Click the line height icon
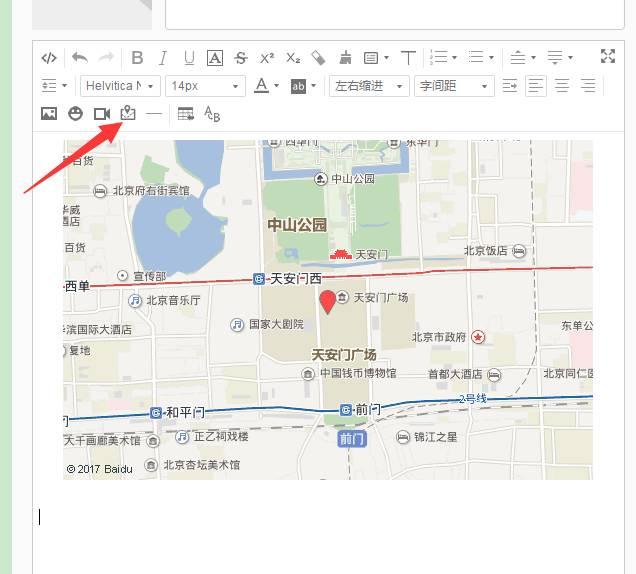 pos(49,86)
